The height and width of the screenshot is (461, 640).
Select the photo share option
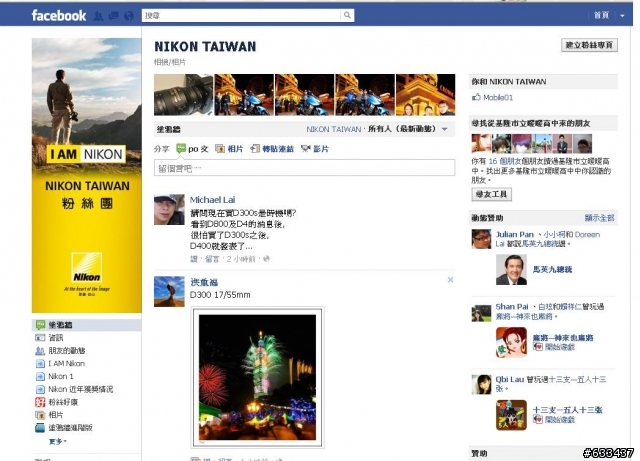tap(229, 149)
